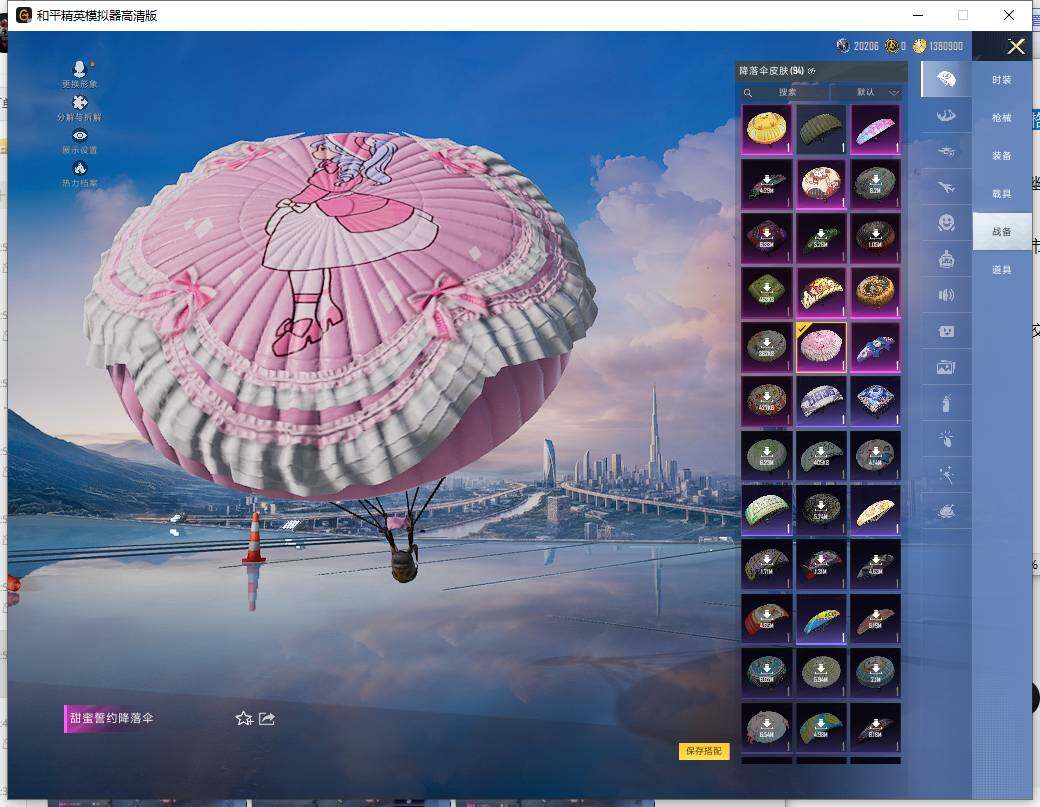Select the picture frame category icon

945,367
